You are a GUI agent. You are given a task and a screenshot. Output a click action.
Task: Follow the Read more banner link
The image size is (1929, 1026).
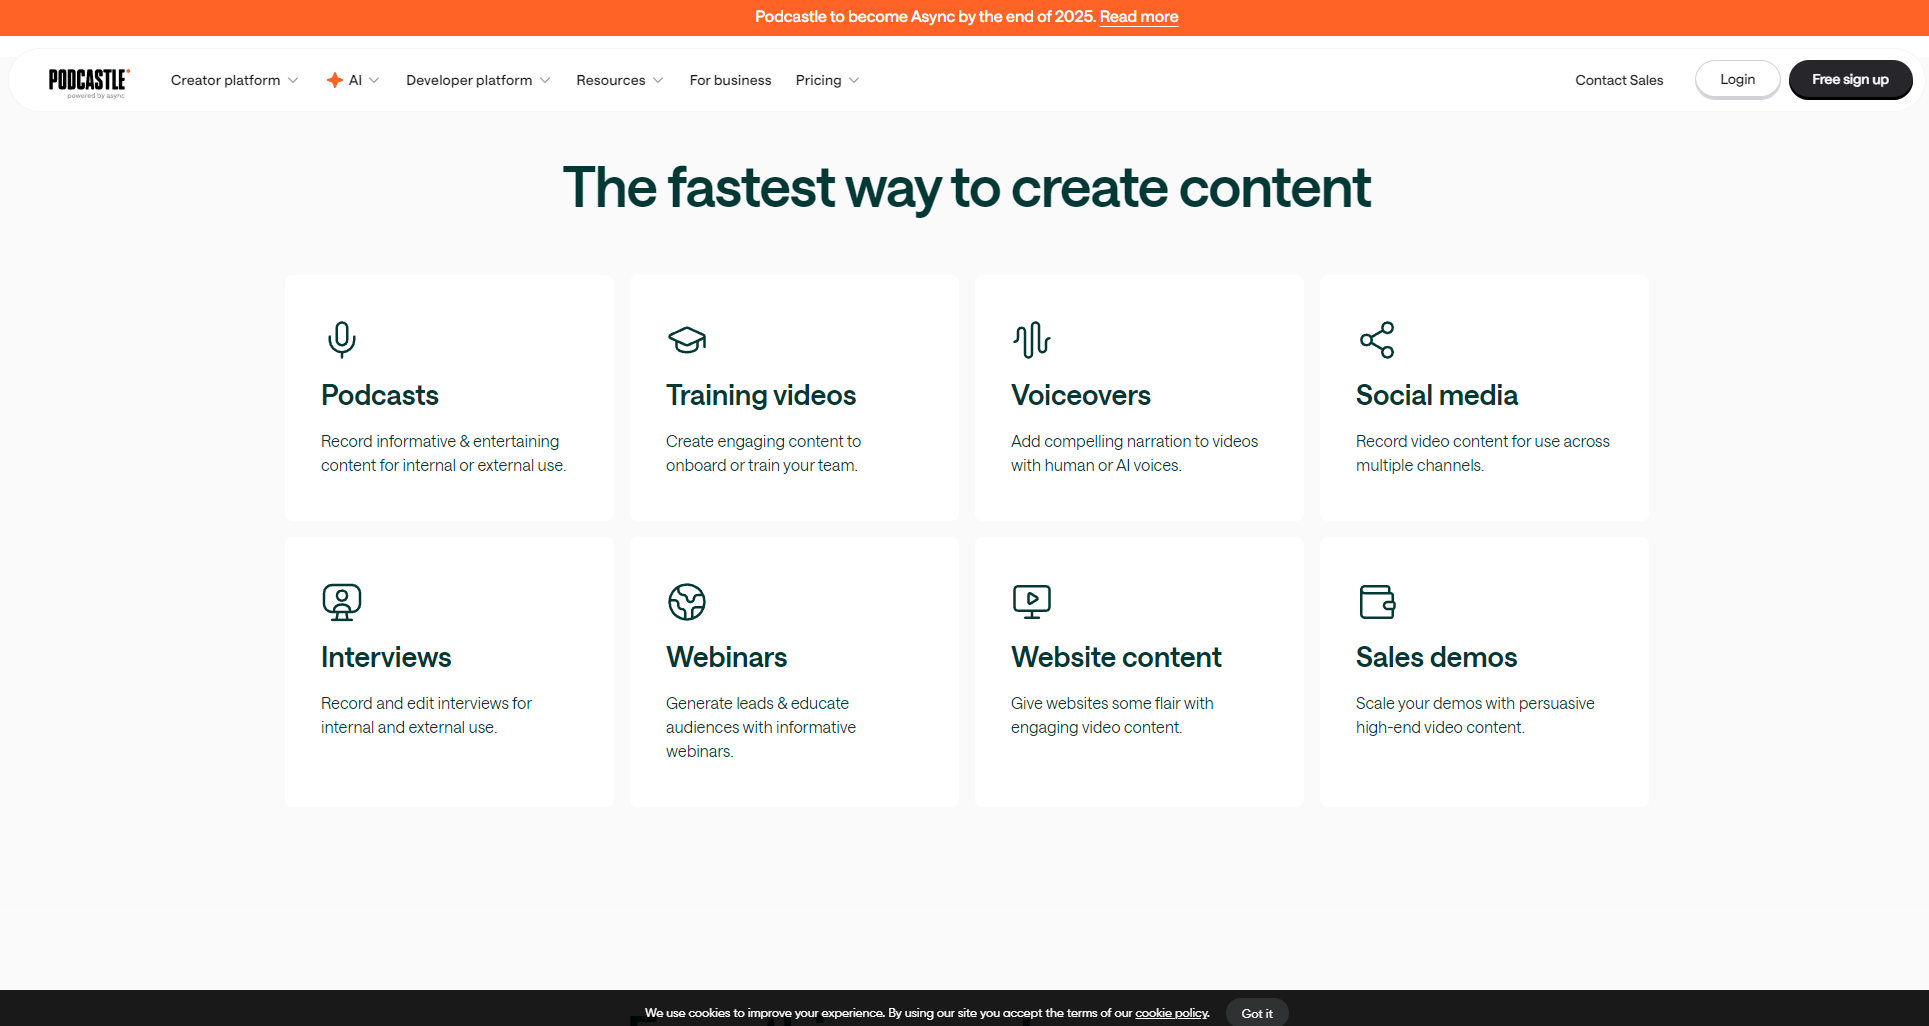[1138, 17]
